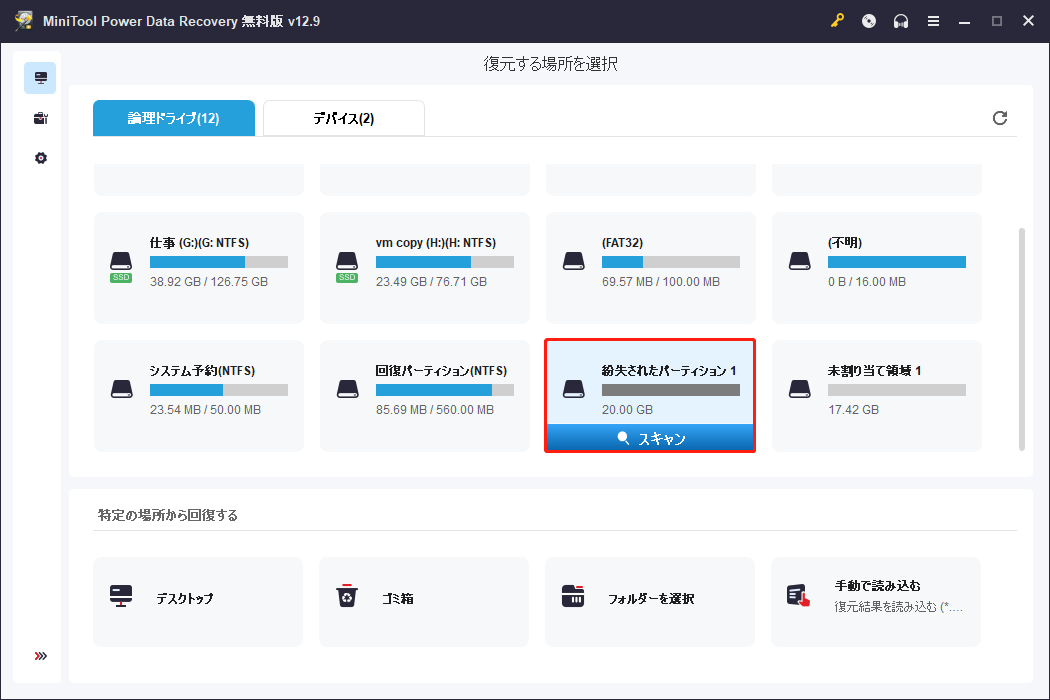Image resolution: width=1050 pixels, height=700 pixels.
Task: Click the スキャン button on lost partition
Action: pyautogui.click(x=650, y=438)
